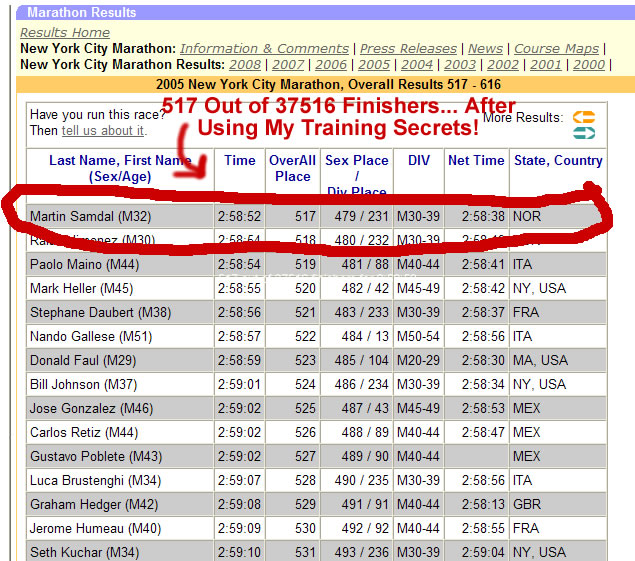
Task: View 2006 marathon results
Action: (331, 64)
